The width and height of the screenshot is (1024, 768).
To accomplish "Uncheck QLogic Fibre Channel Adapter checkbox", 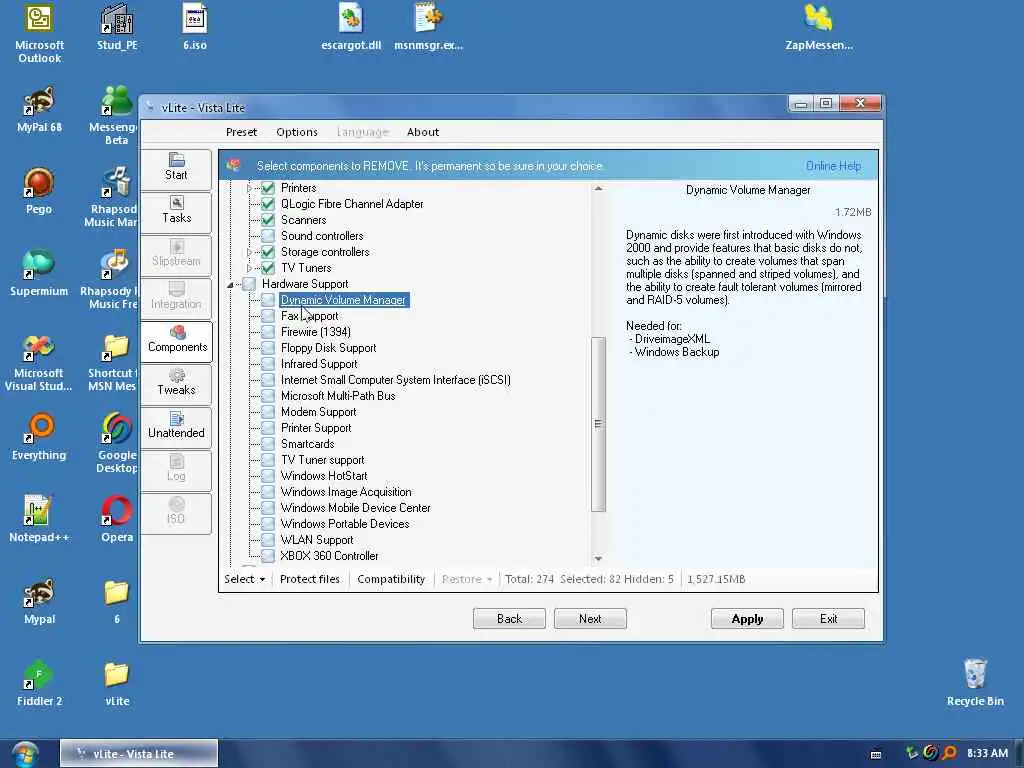I will tap(268, 204).
